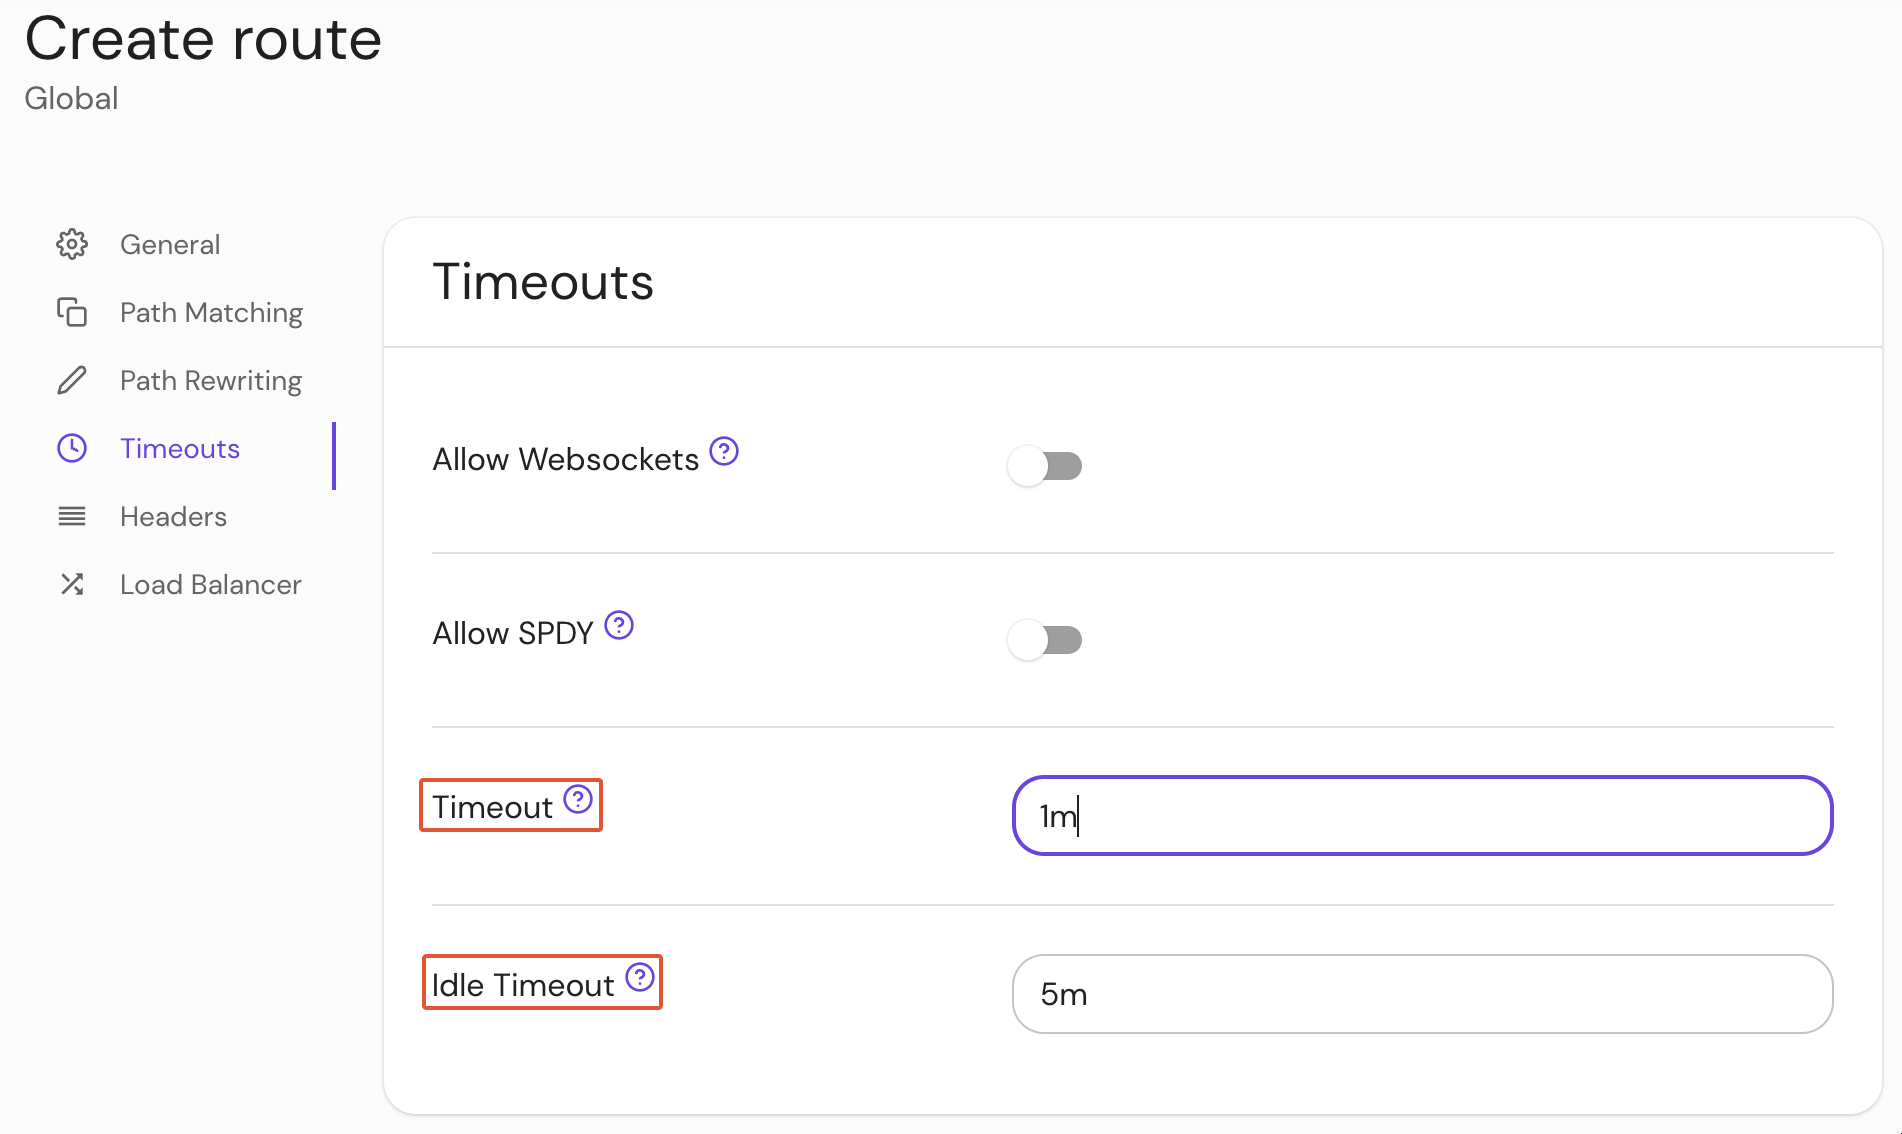The image size is (1902, 1134).
Task: Open the Allow SPDY help tooltip
Action: coord(619,625)
